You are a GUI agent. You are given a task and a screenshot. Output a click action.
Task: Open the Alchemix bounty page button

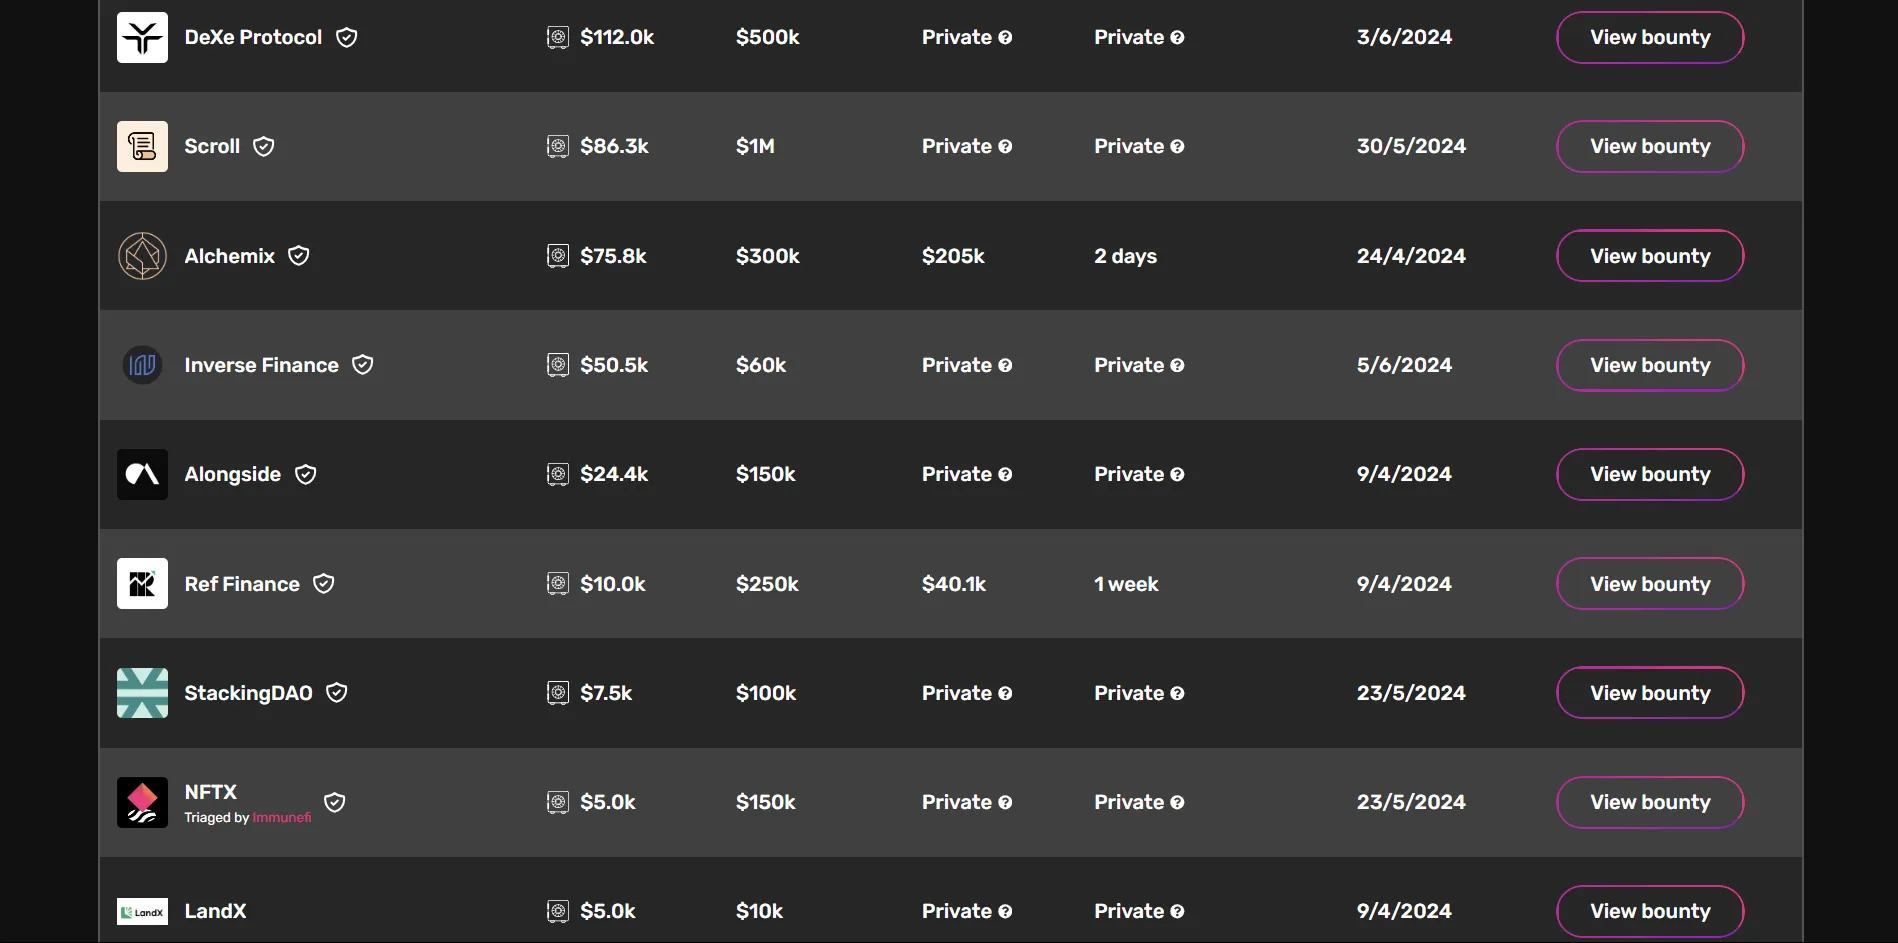tap(1650, 256)
